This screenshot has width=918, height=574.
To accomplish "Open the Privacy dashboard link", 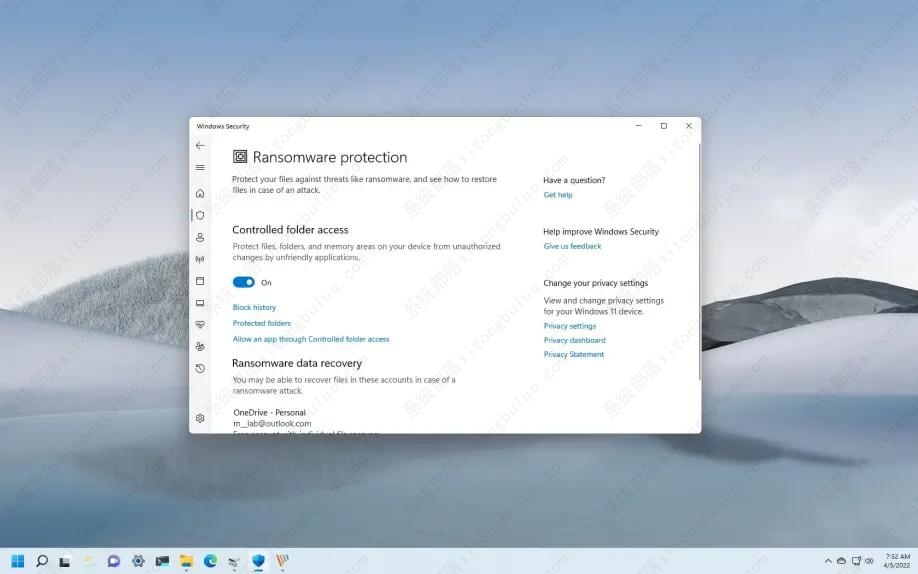I will pos(574,341).
